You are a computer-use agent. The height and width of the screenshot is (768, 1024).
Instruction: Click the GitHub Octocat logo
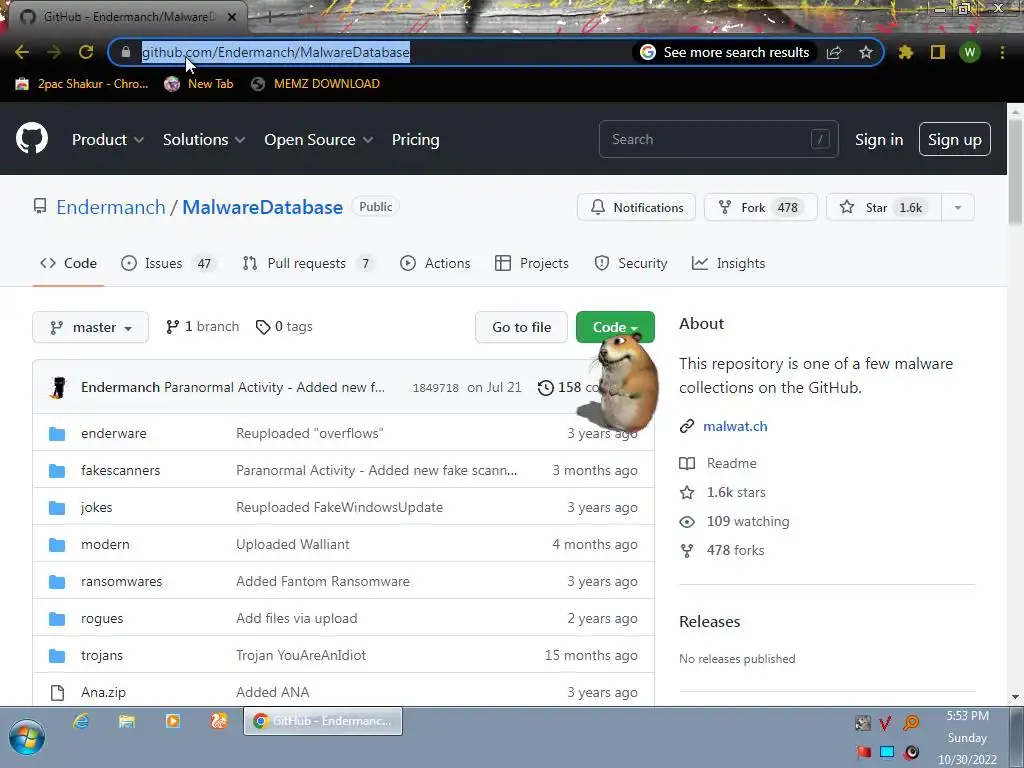pos(31,138)
